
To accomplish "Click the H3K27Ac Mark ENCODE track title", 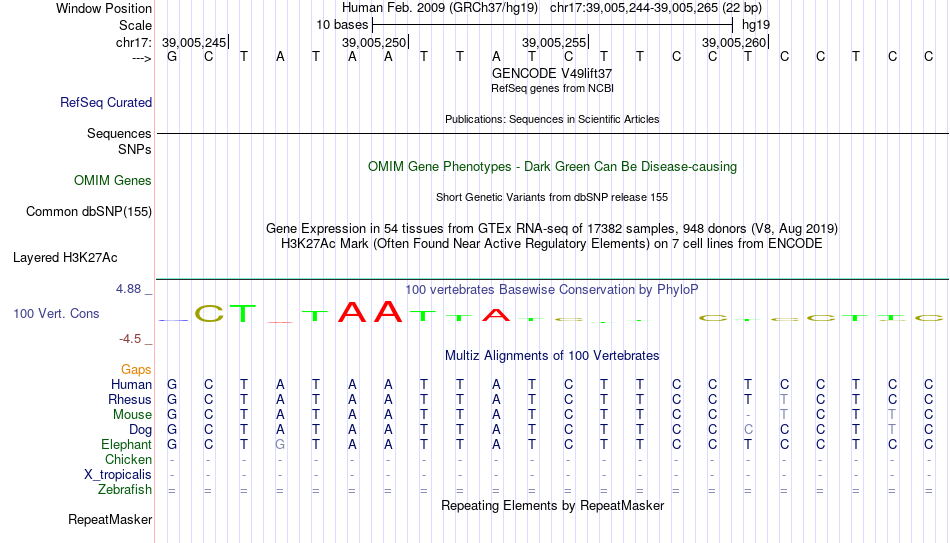I will pyautogui.click(x=552, y=244).
